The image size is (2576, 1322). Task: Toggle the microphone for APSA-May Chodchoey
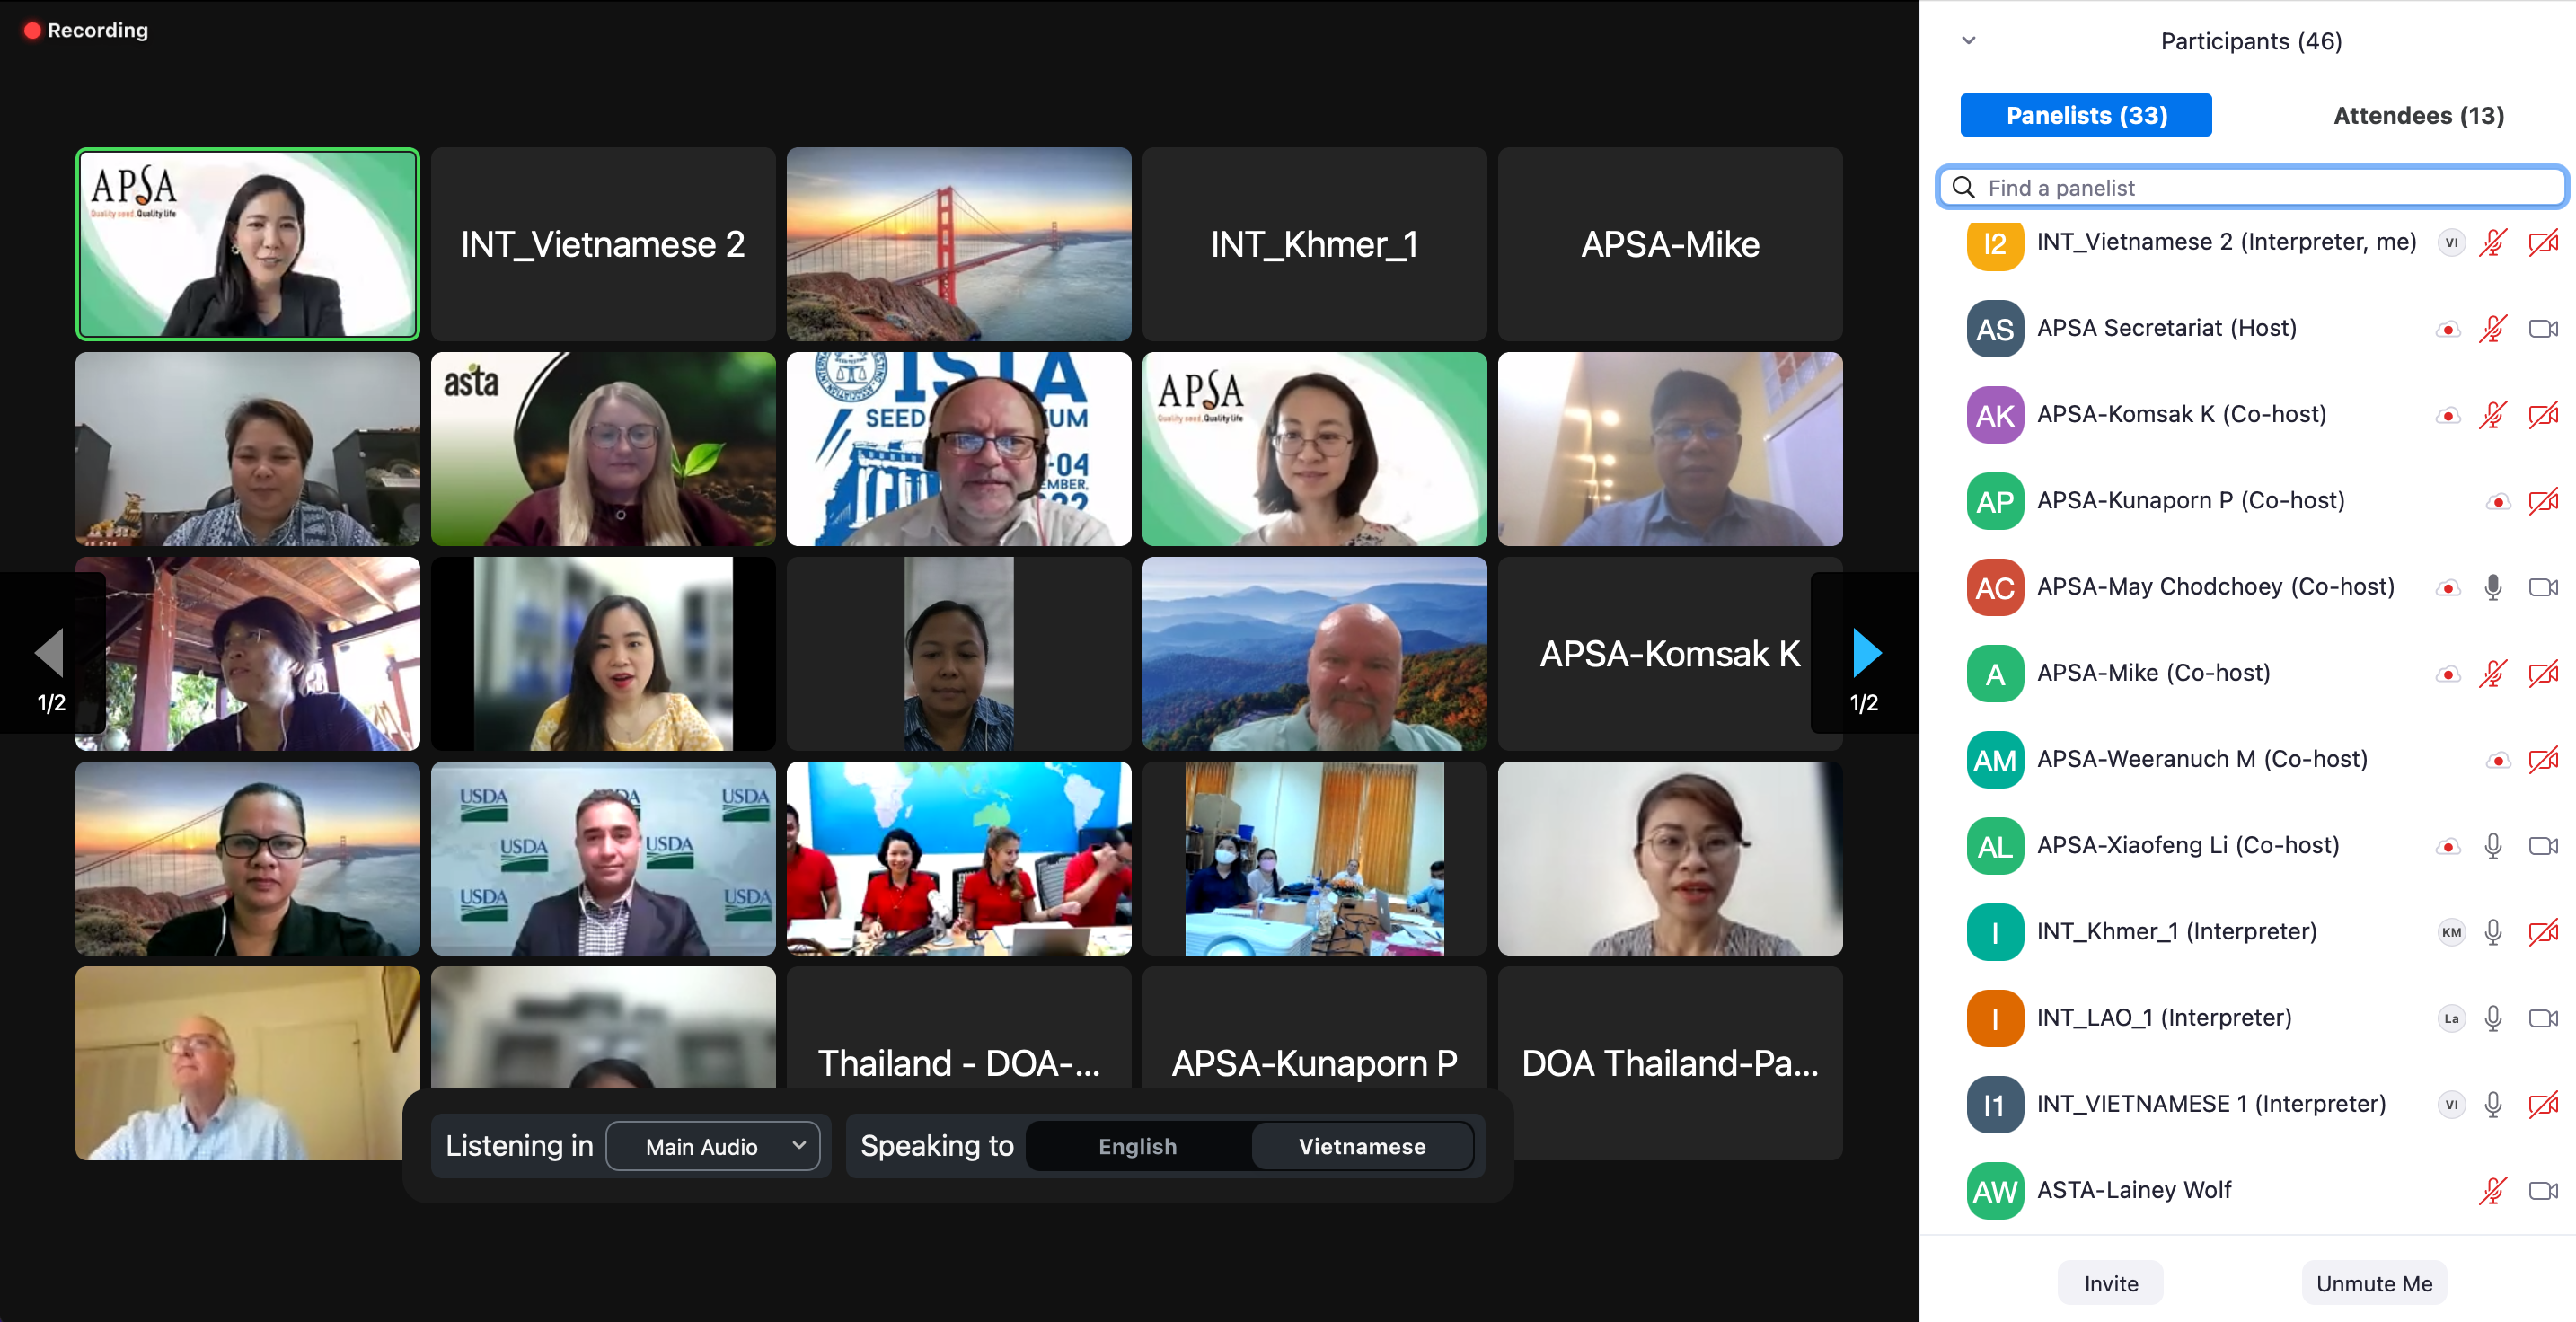pos(2492,587)
